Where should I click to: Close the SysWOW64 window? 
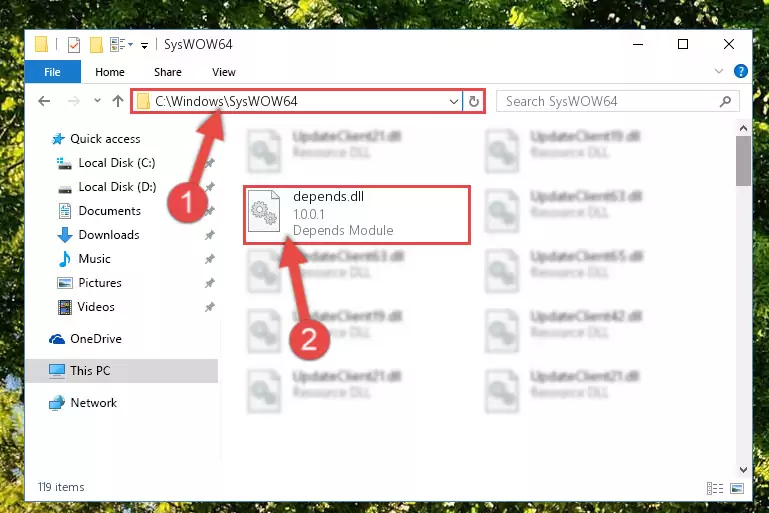[x=729, y=45]
